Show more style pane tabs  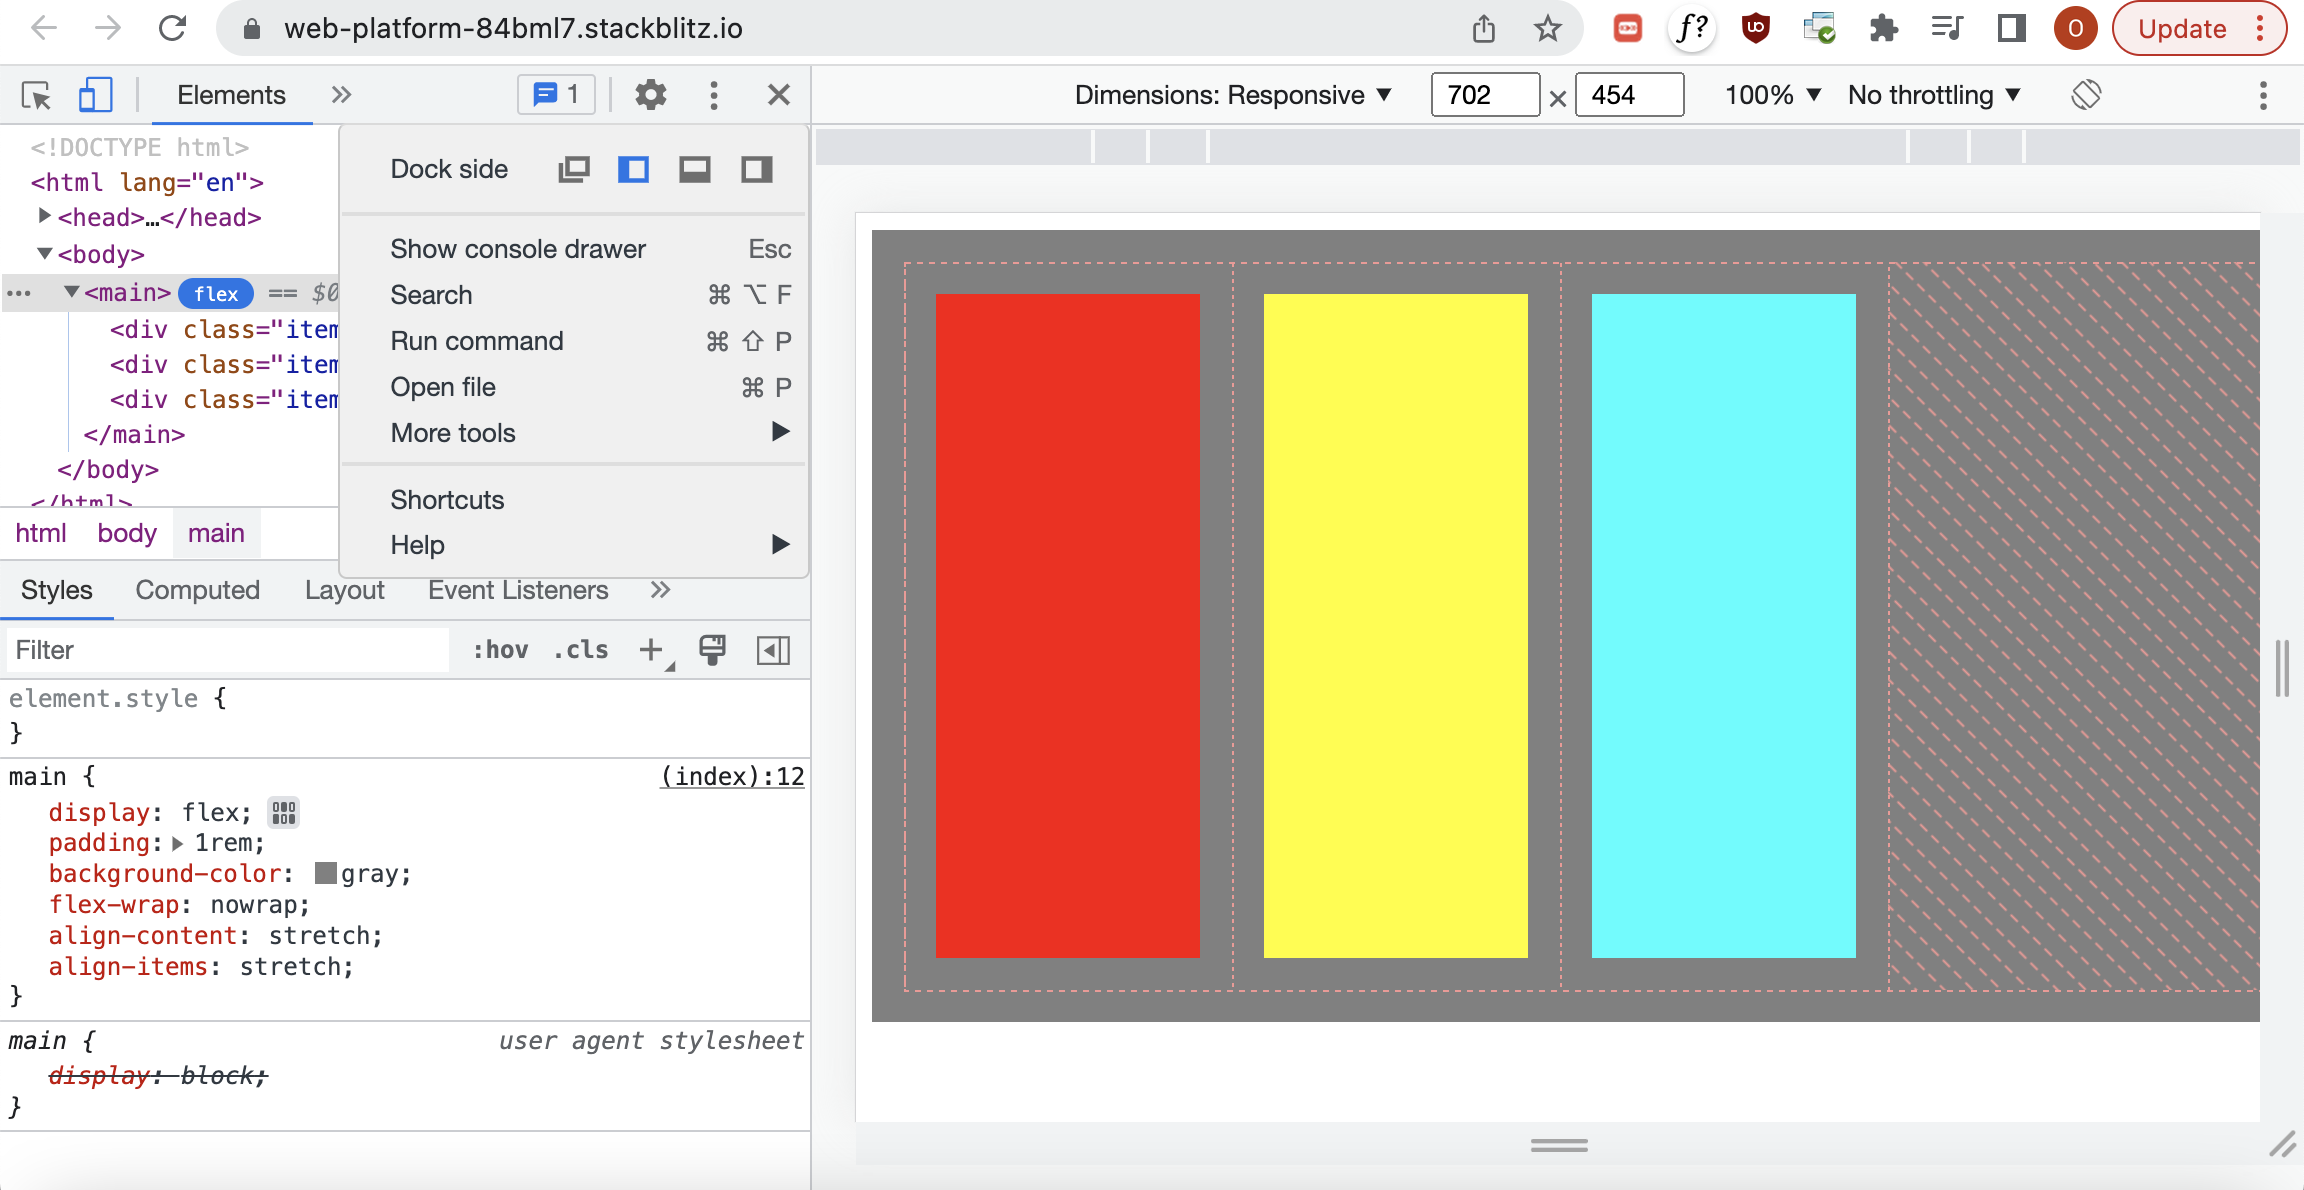tap(660, 590)
